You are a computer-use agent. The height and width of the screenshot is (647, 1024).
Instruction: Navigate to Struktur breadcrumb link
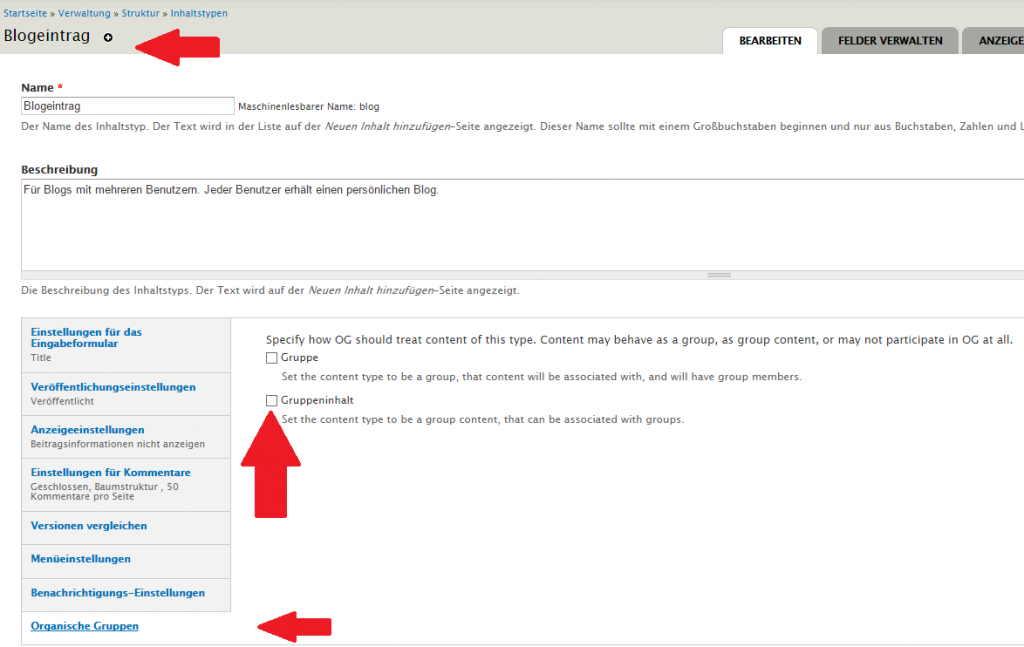pos(140,14)
